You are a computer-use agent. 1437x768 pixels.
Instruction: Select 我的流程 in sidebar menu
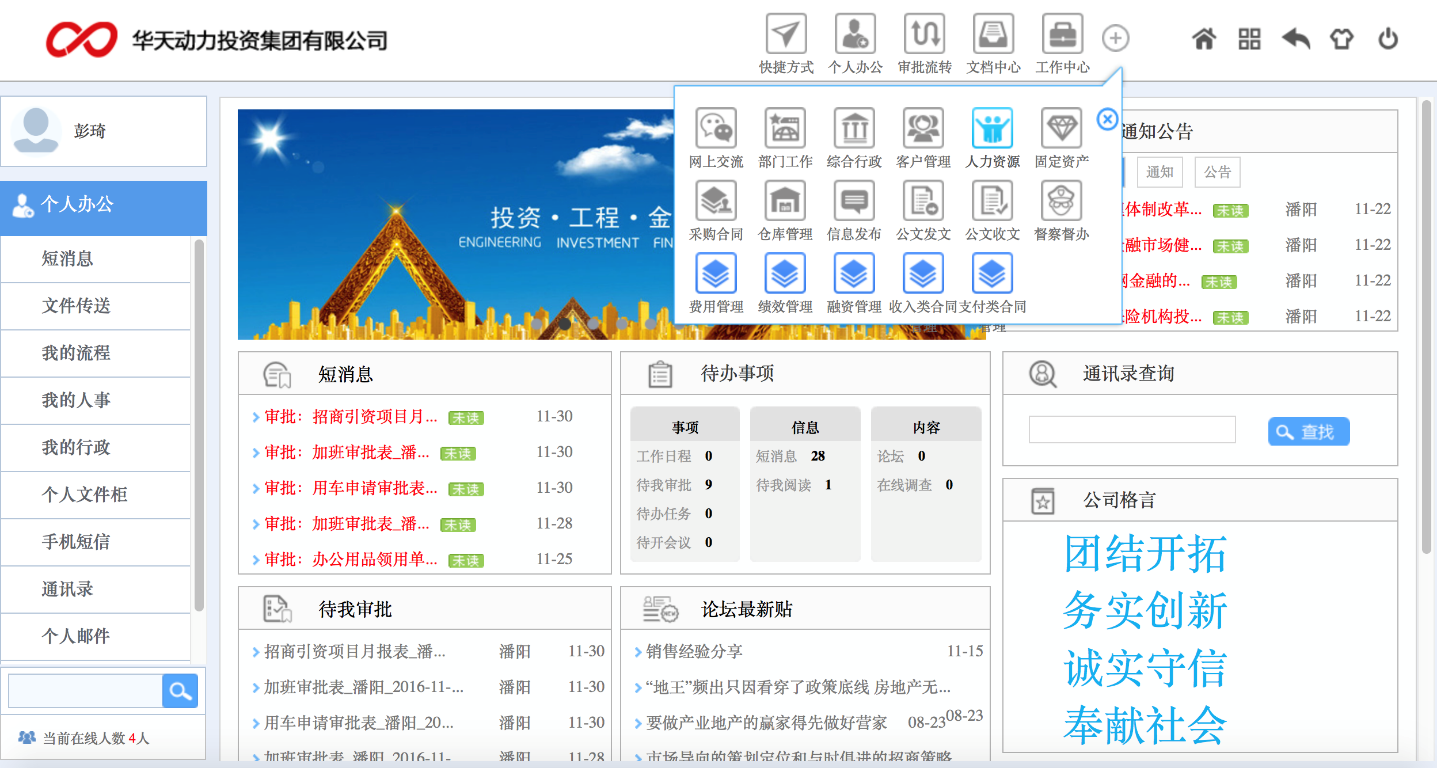point(76,353)
